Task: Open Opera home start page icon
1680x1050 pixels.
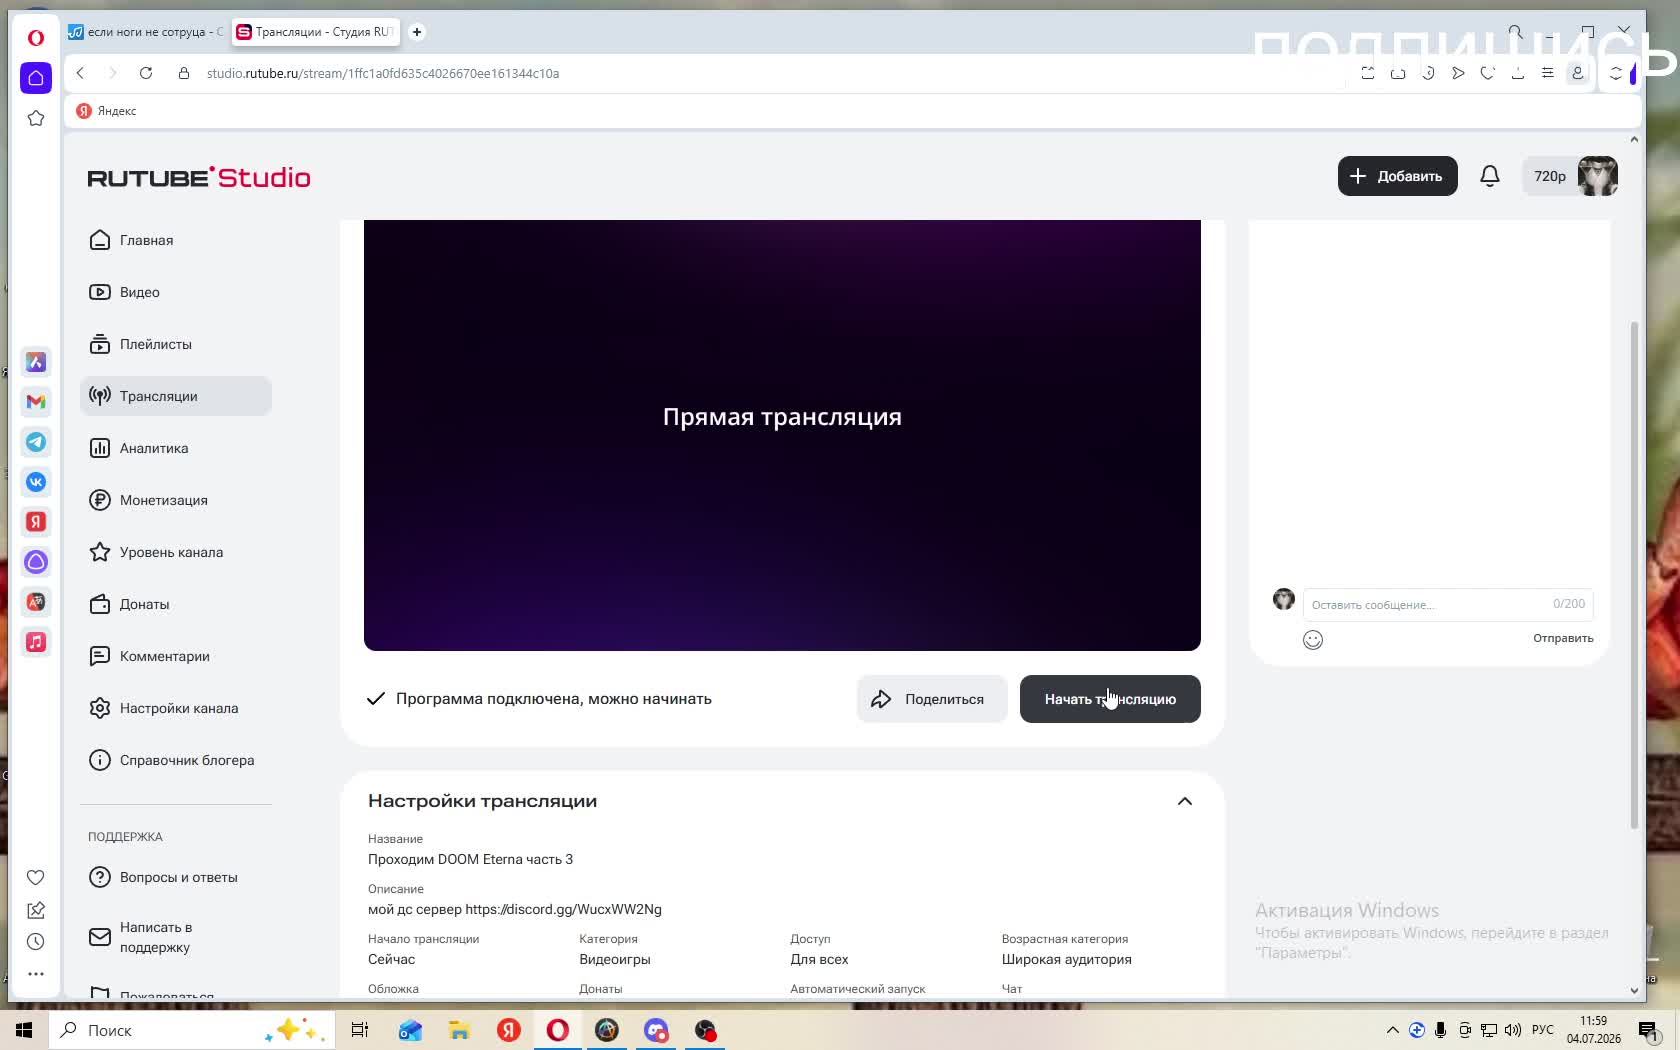Action: (x=36, y=78)
